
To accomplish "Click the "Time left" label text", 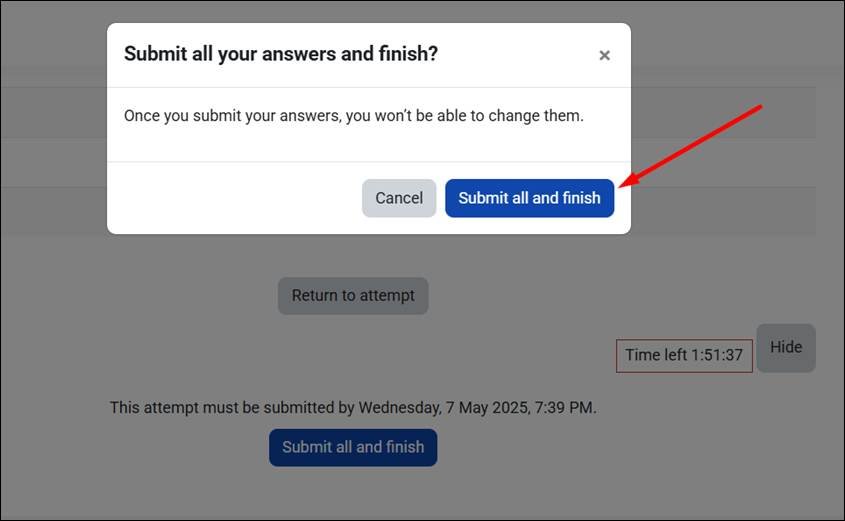I will coord(656,355).
